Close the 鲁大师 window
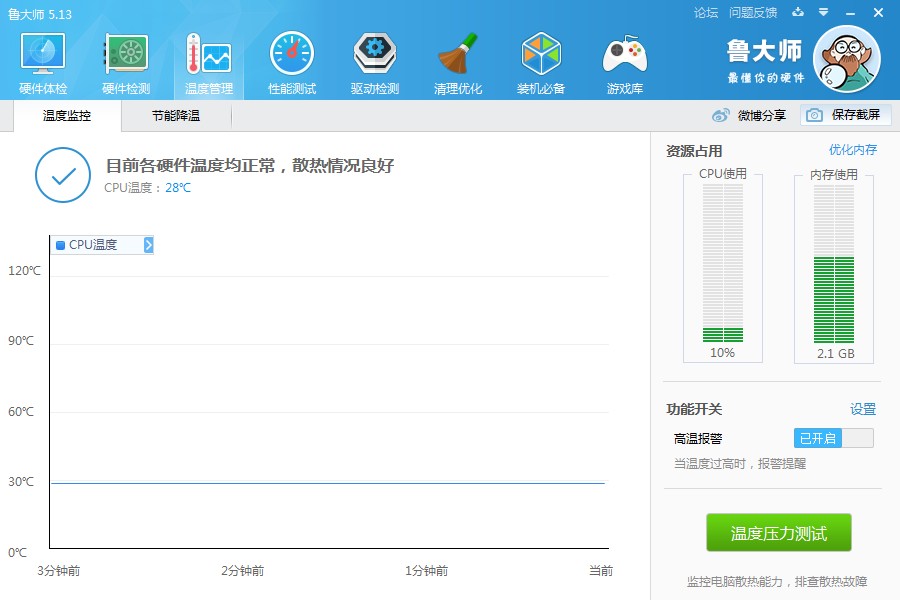The height and width of the screenshot is (600, 900). pos(878,13)
